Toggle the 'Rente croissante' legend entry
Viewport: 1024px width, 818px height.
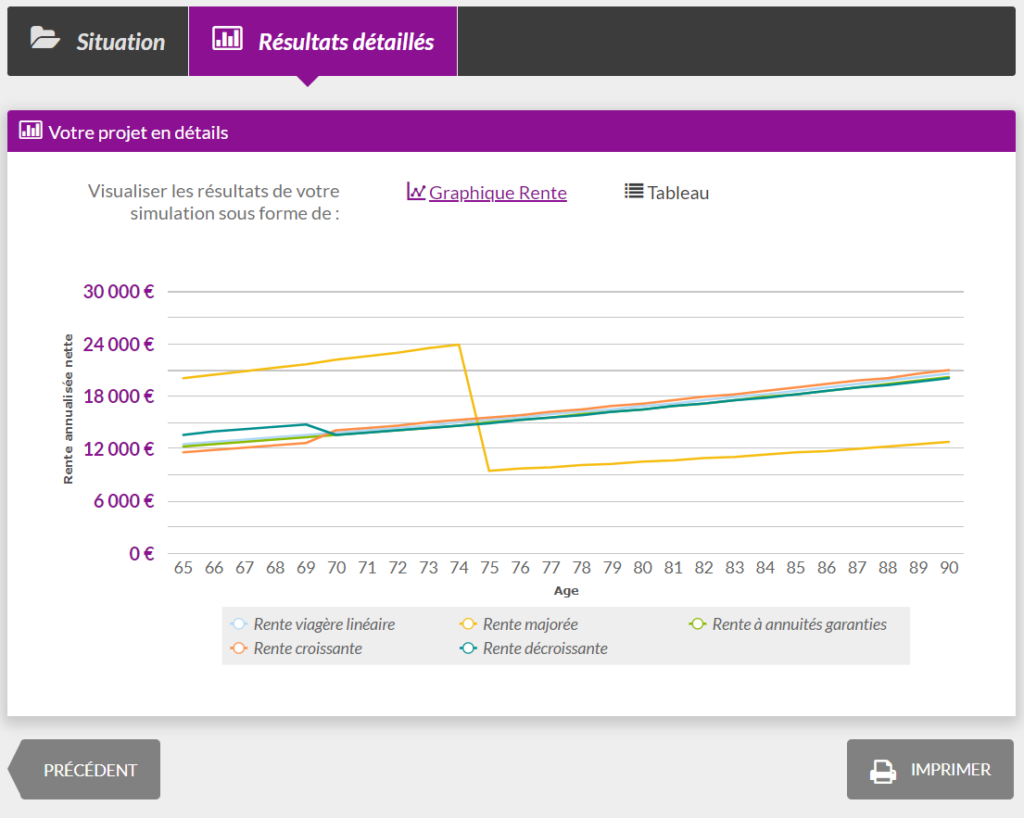click(308, 648)
